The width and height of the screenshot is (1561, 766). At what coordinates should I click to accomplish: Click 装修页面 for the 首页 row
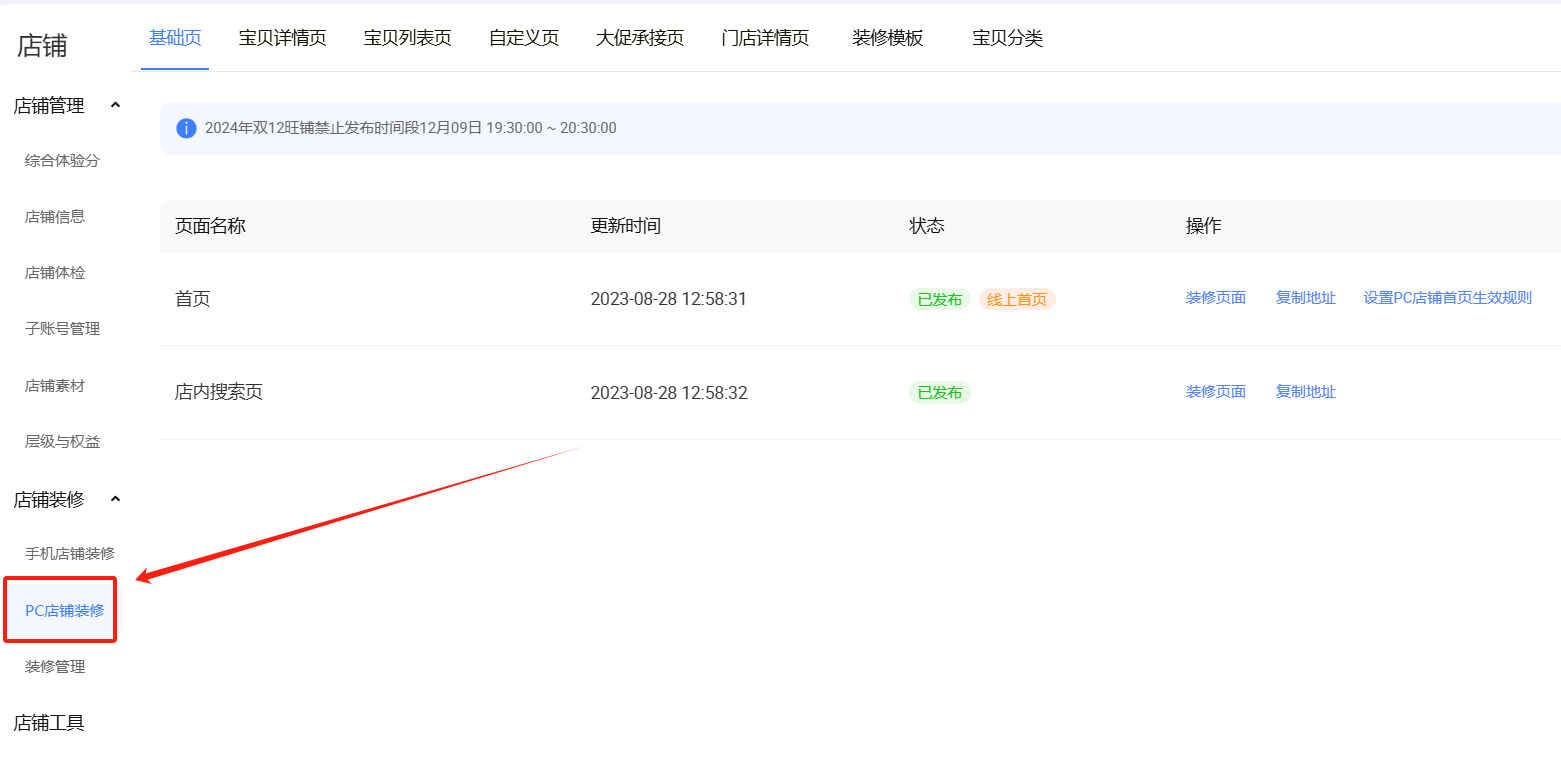pos(1216,298)
